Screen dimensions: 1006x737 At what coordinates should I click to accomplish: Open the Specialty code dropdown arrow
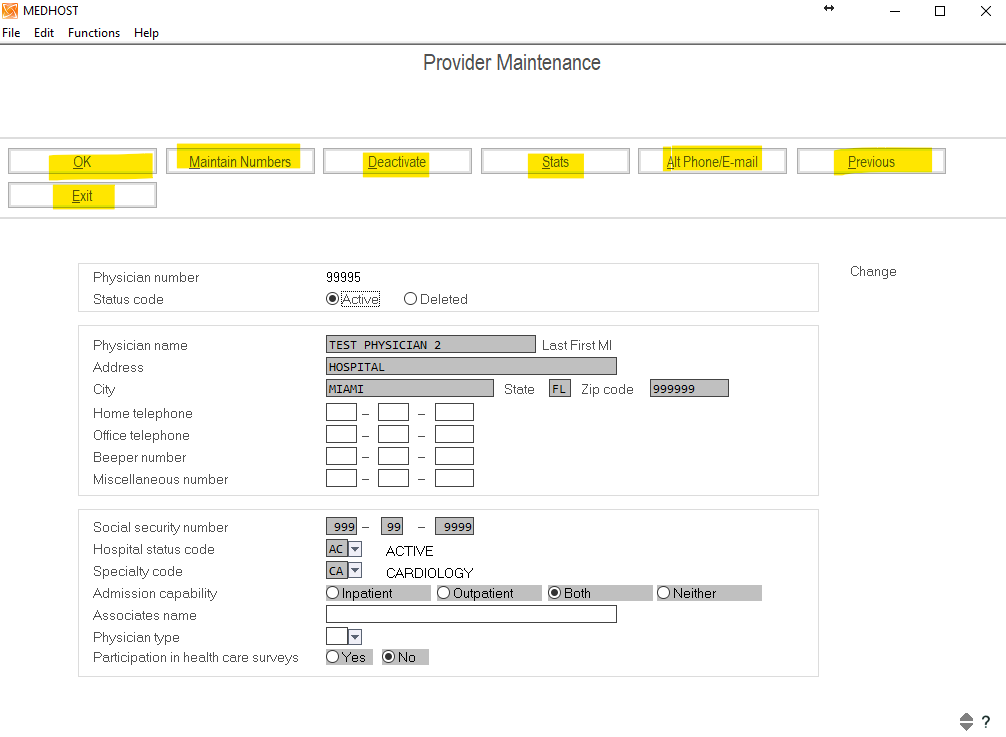[x=355, y=572]
